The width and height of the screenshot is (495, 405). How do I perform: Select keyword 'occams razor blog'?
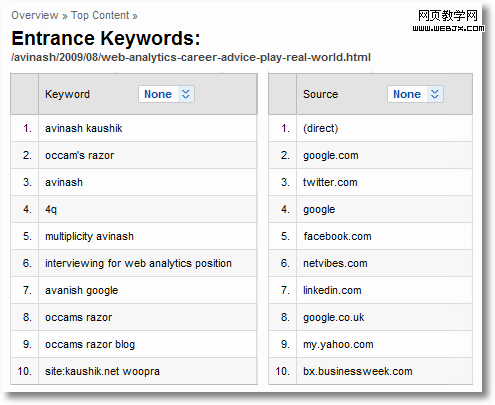(x=90, y=344)
